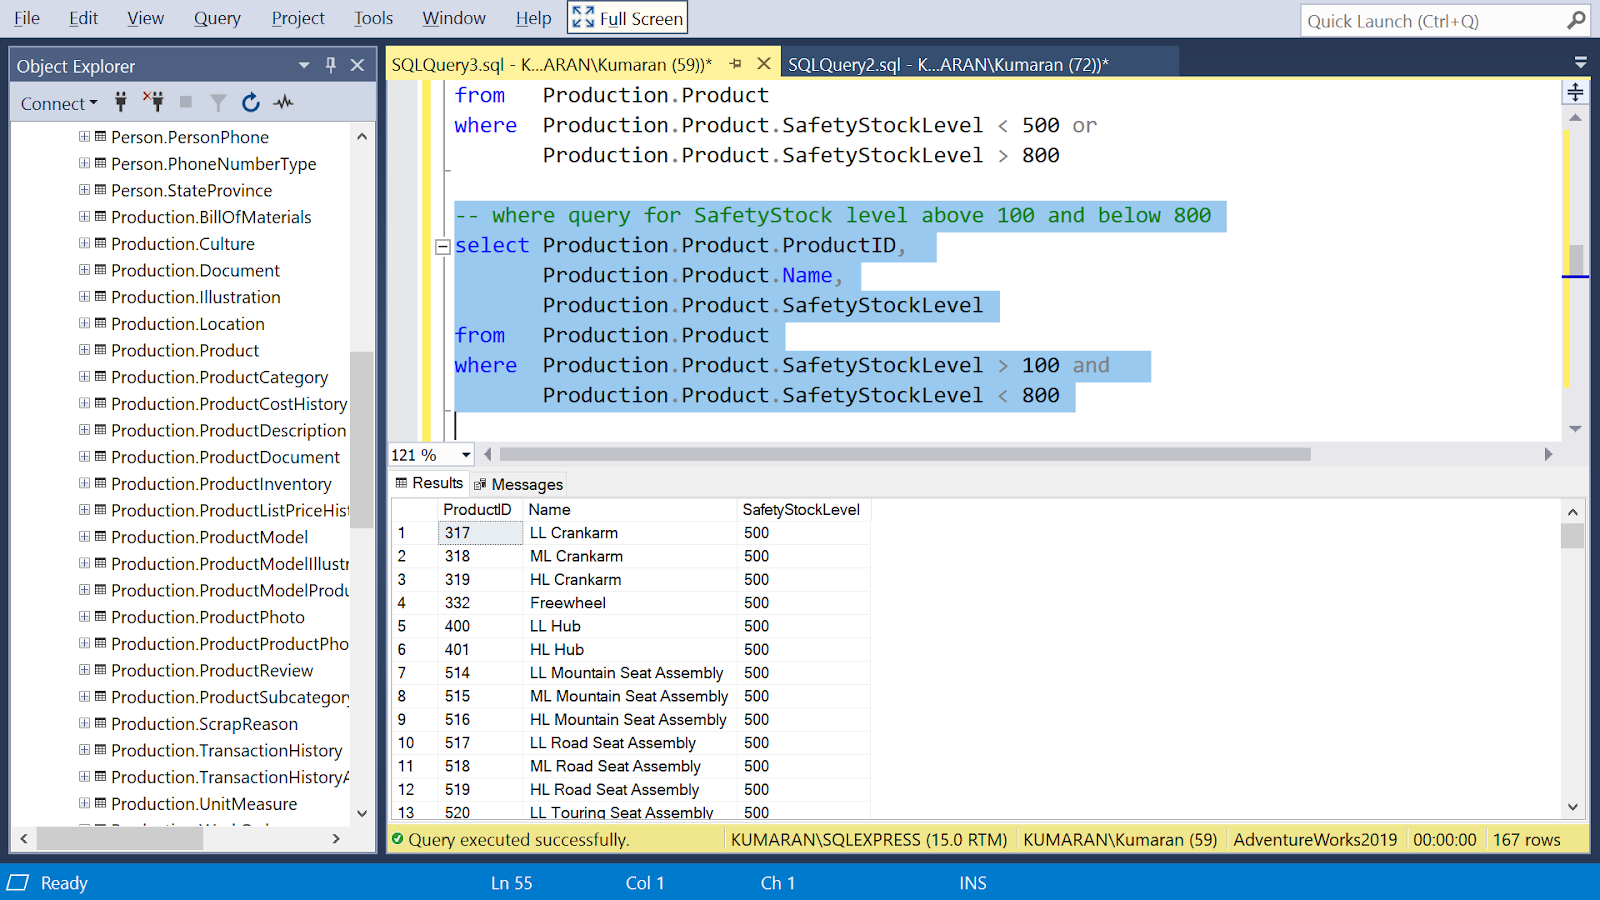This screenshot has width=1600, height=900.
Task: Click the Disconnect icon with red X
Action: click(153, 102)
